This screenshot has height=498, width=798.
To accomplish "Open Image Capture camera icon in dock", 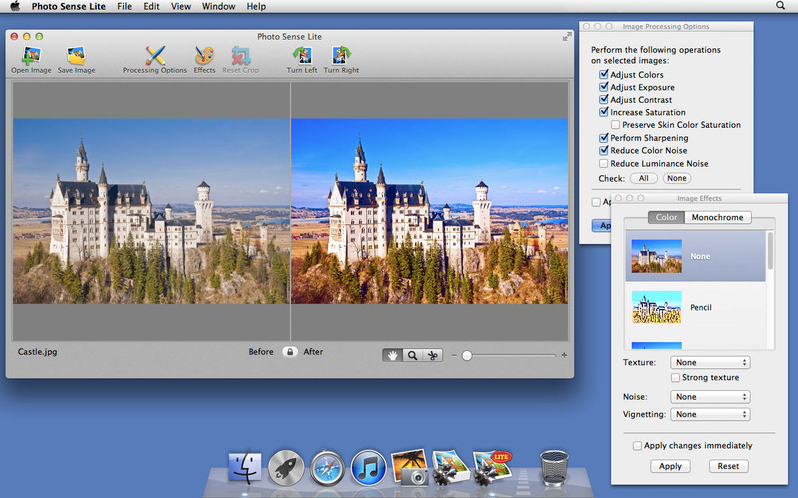I will click(x=410, y=466).
